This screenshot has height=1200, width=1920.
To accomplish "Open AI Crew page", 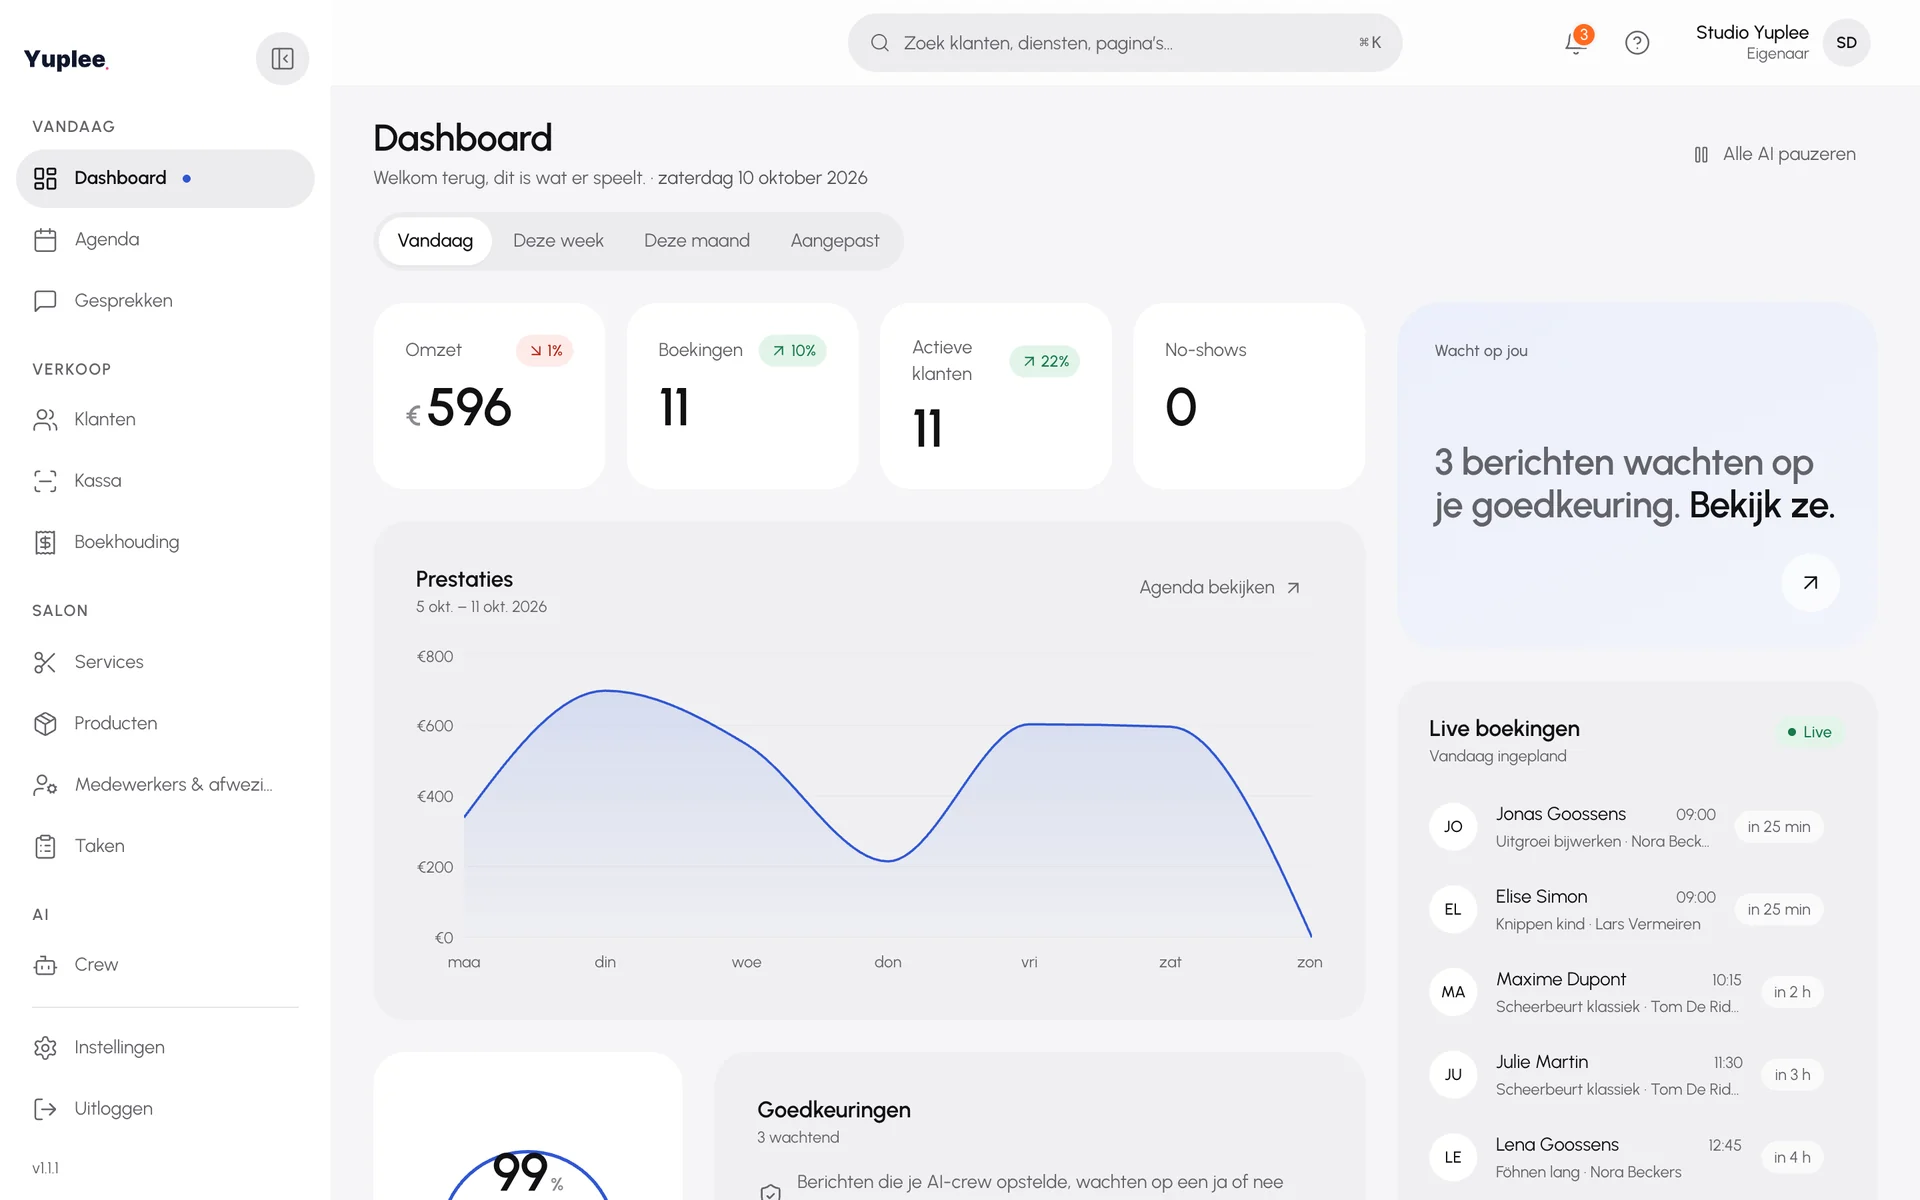I will point(165,965).
